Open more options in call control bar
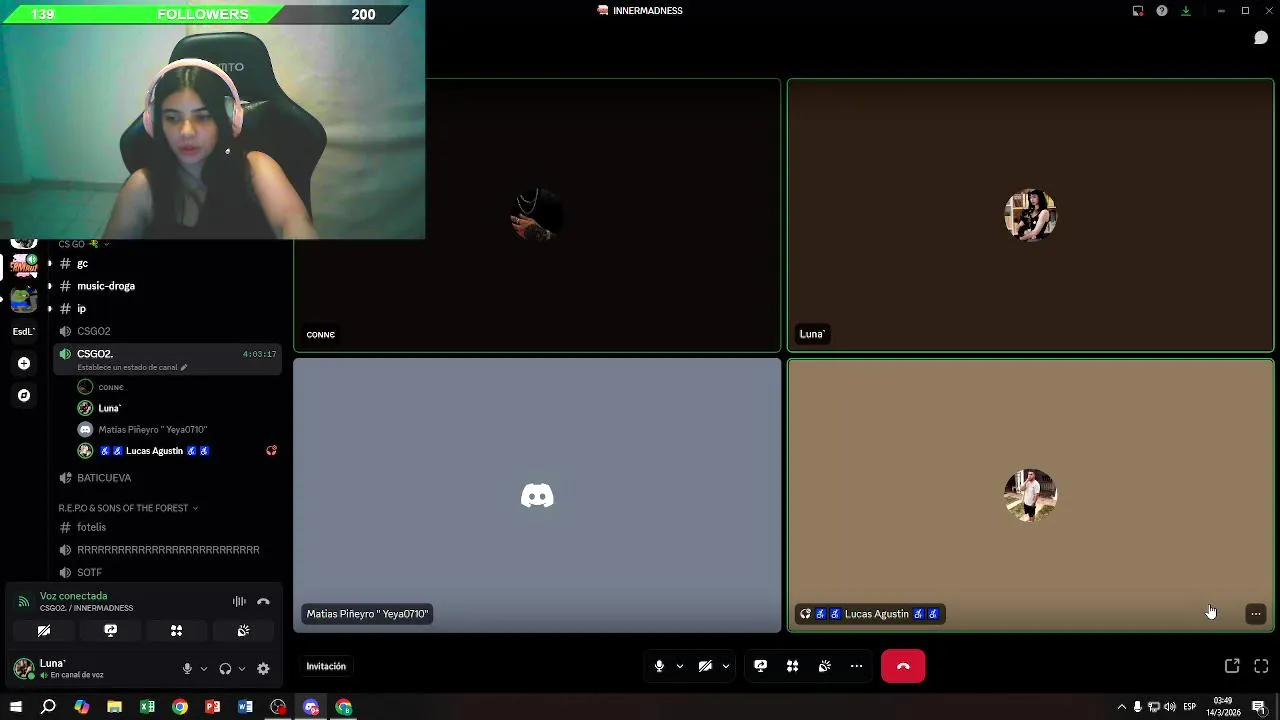Image resolution: width=1280 pixels, height=720 pixels. [857, 666]
